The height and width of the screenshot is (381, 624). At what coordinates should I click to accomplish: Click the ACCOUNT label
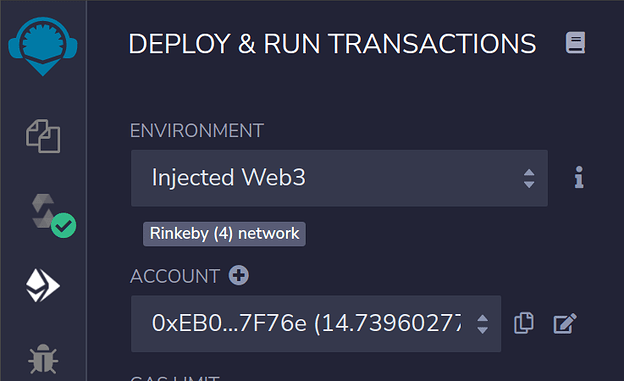(175, 276)
